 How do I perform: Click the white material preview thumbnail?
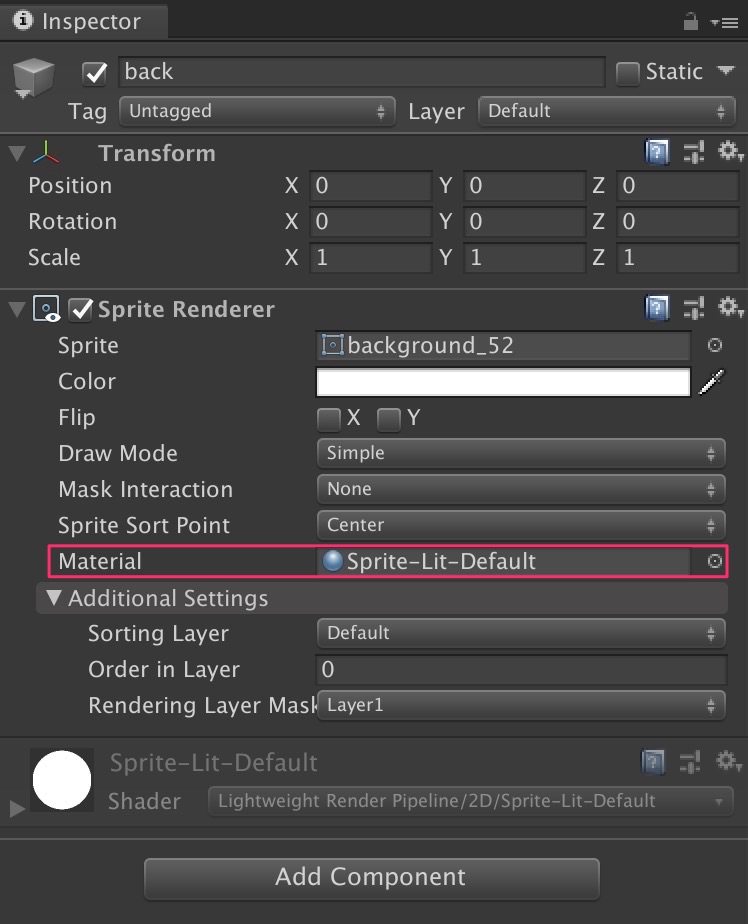(62, 780)
